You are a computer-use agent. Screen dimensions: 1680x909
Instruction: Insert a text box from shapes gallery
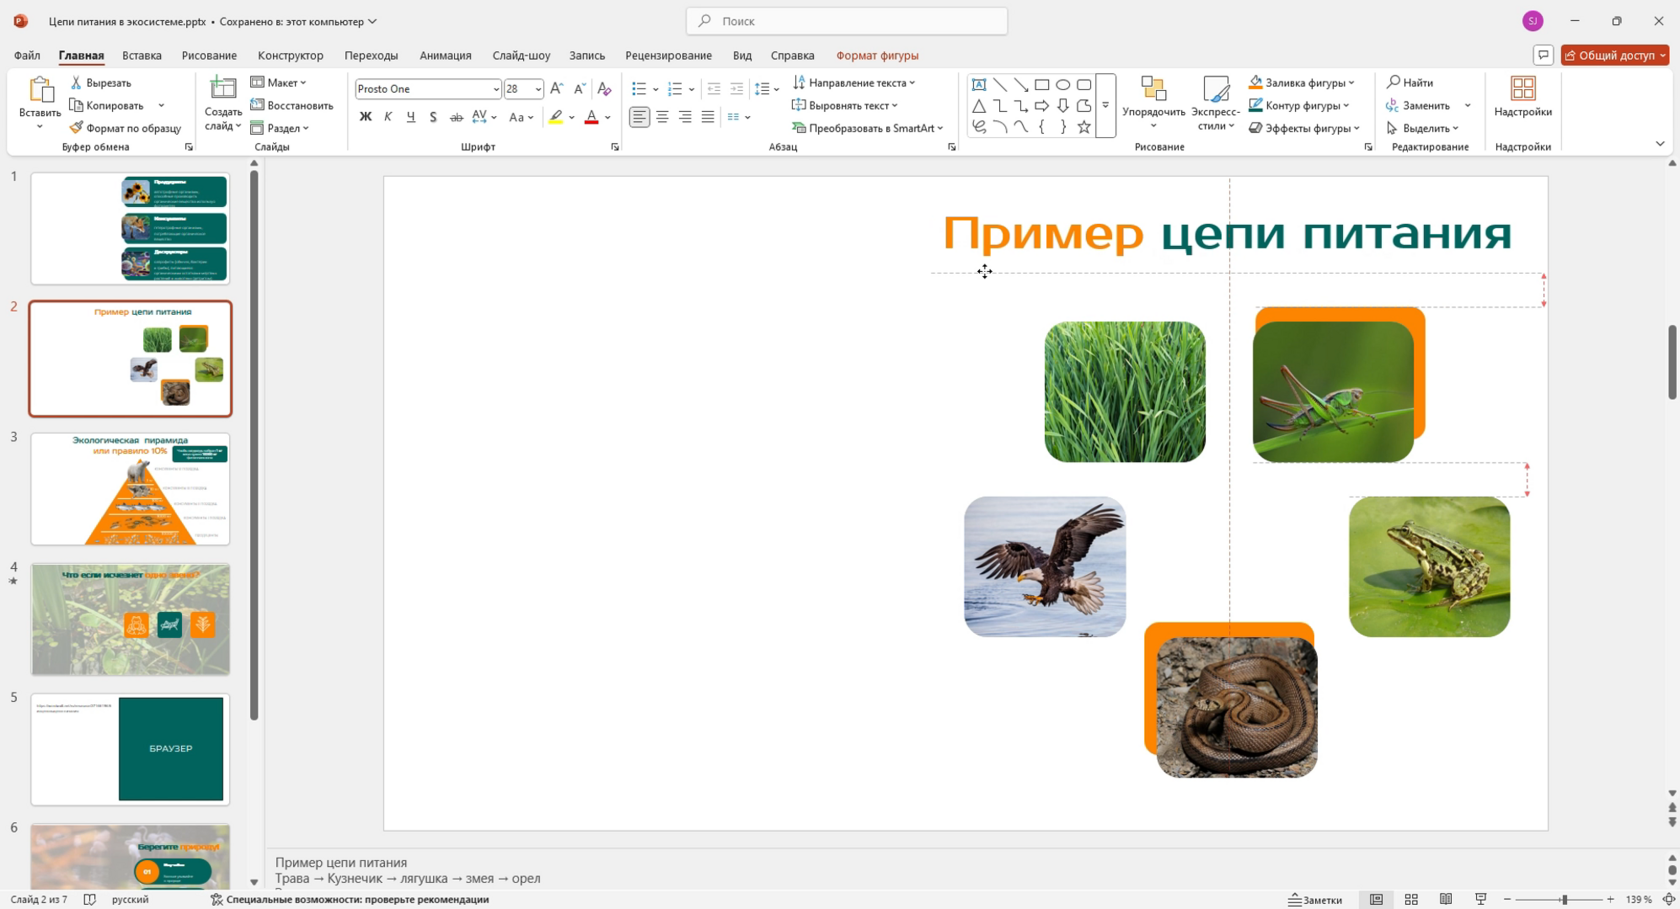pos(979,85)
